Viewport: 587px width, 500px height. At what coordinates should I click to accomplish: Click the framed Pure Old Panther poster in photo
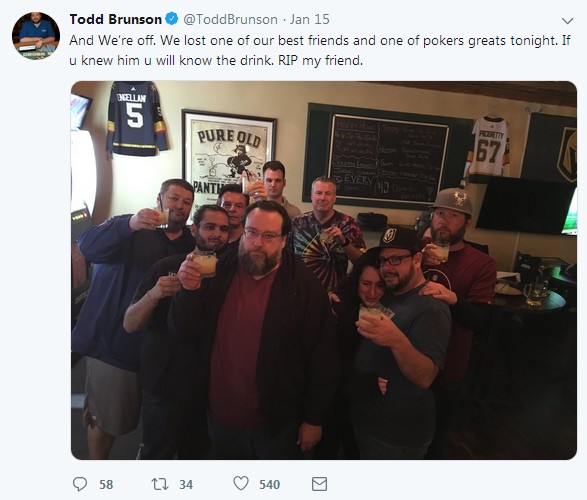pos(228,153)
